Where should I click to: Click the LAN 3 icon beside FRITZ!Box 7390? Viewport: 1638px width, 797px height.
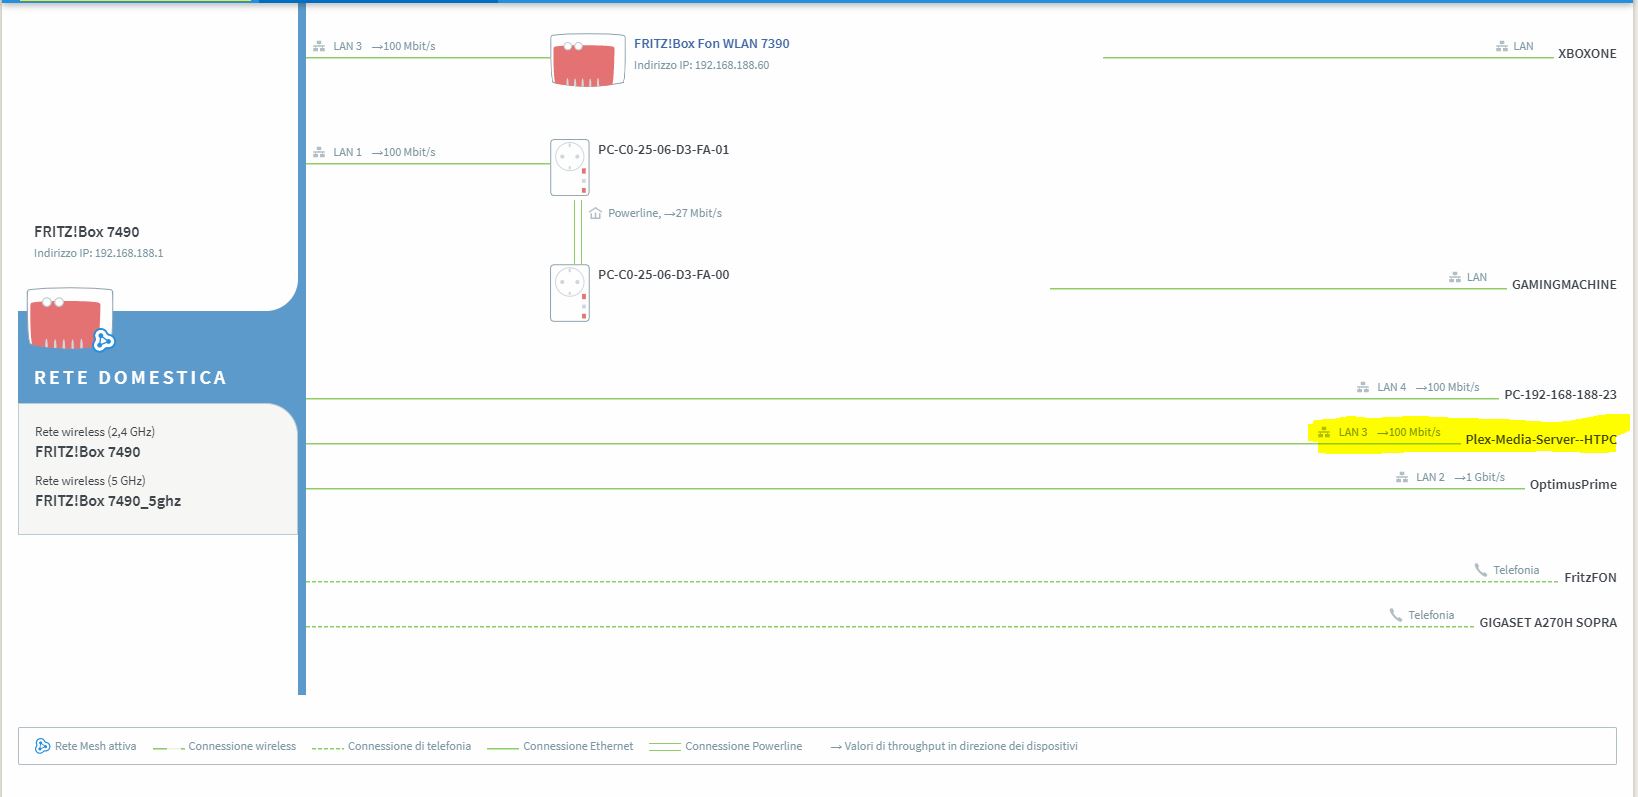(319, 46)
